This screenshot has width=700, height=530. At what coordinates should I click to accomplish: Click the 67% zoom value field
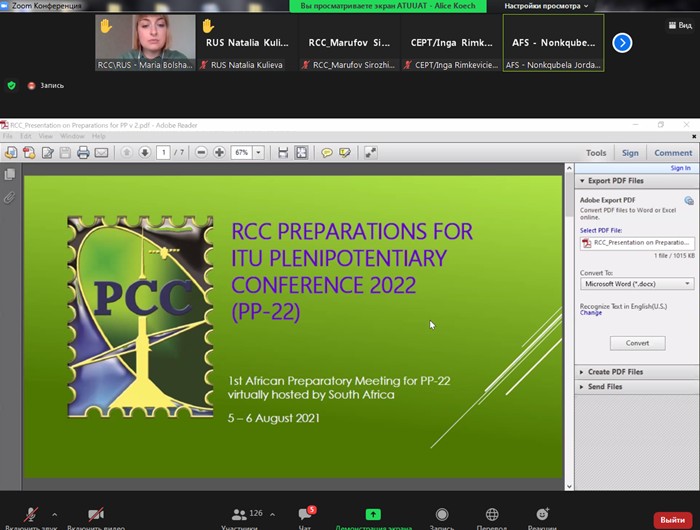click(x=242, y=153)
